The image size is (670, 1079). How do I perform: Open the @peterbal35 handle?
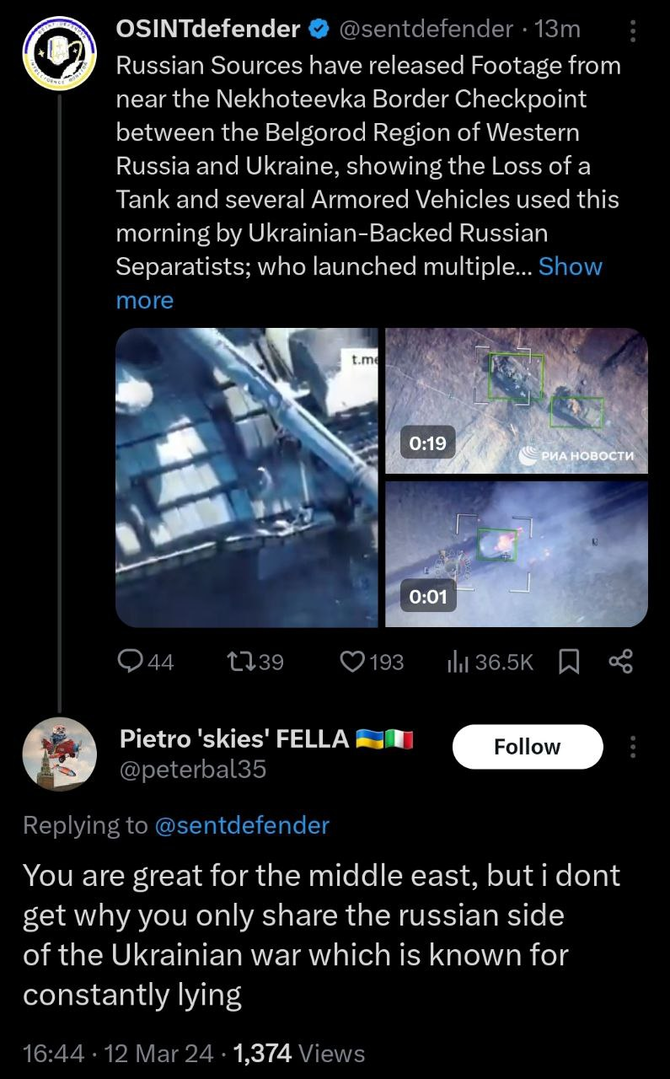coord(193,769)
